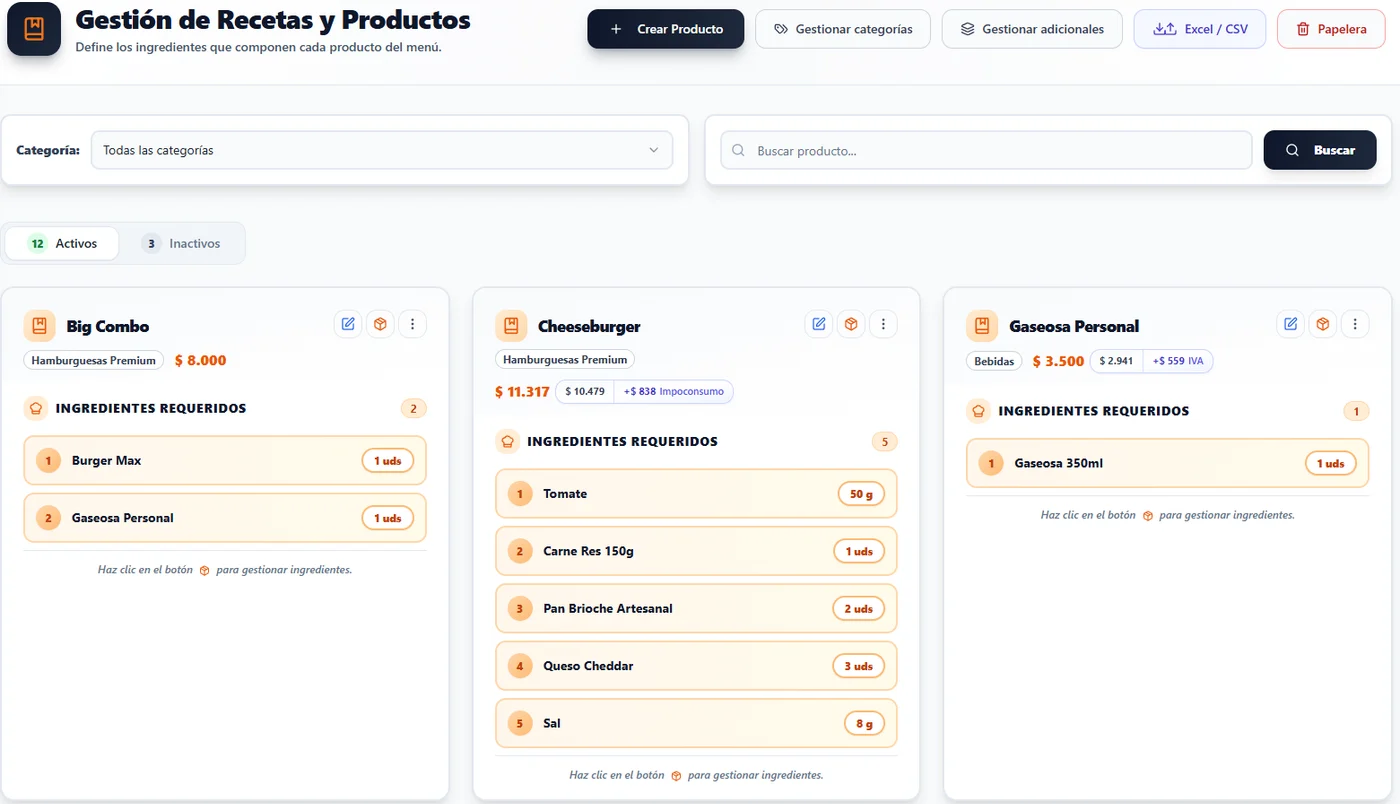Click Hamburguesas Premium tag on Cheeseburger card

pos(565,359)
